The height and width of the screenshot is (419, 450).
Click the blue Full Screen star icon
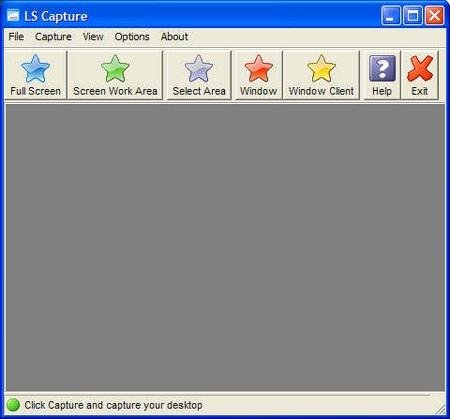(x=35, y=69)
